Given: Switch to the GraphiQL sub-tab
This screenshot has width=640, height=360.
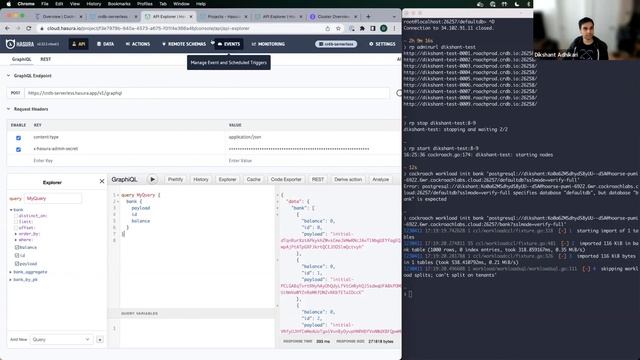Looking at the screenshot, I should point(22,59).
